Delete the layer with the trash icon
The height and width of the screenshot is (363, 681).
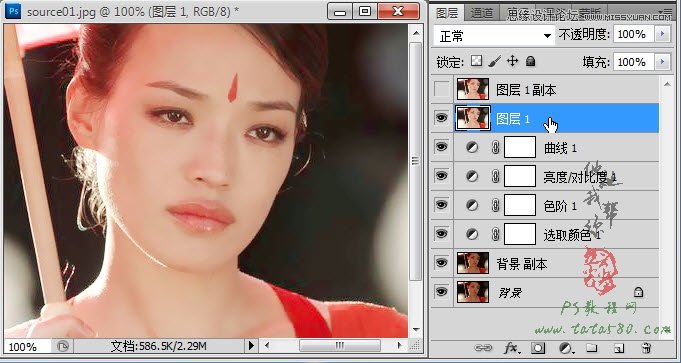pos(646,348)
